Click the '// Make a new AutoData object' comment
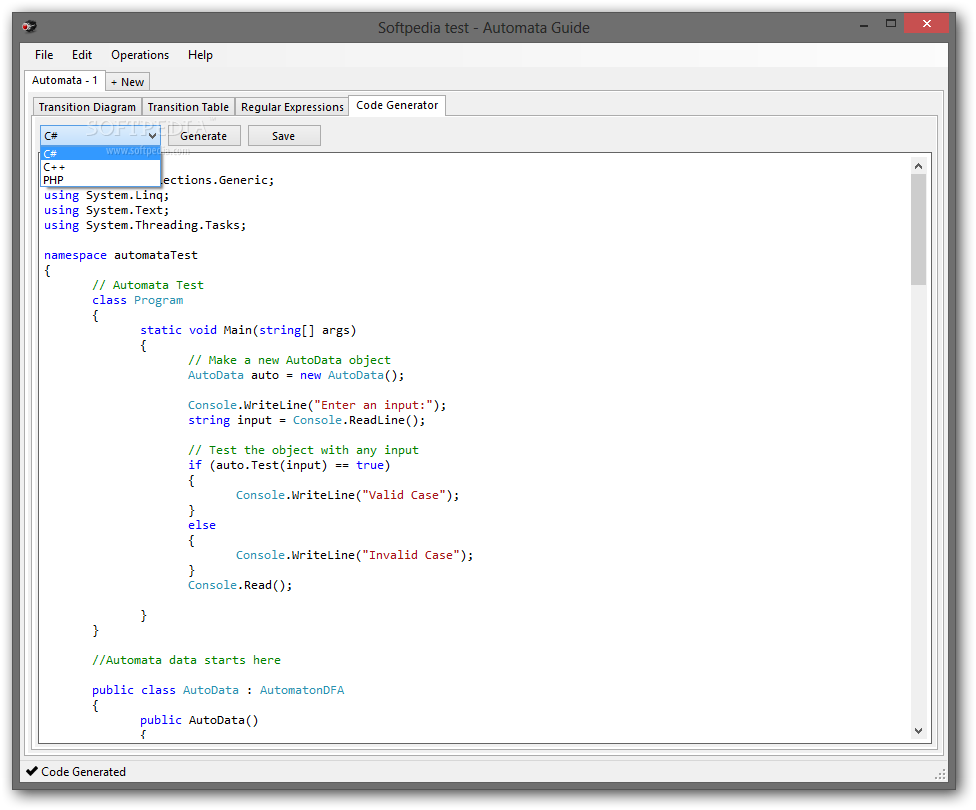This screenshot has height=810, width=976. 289,360
